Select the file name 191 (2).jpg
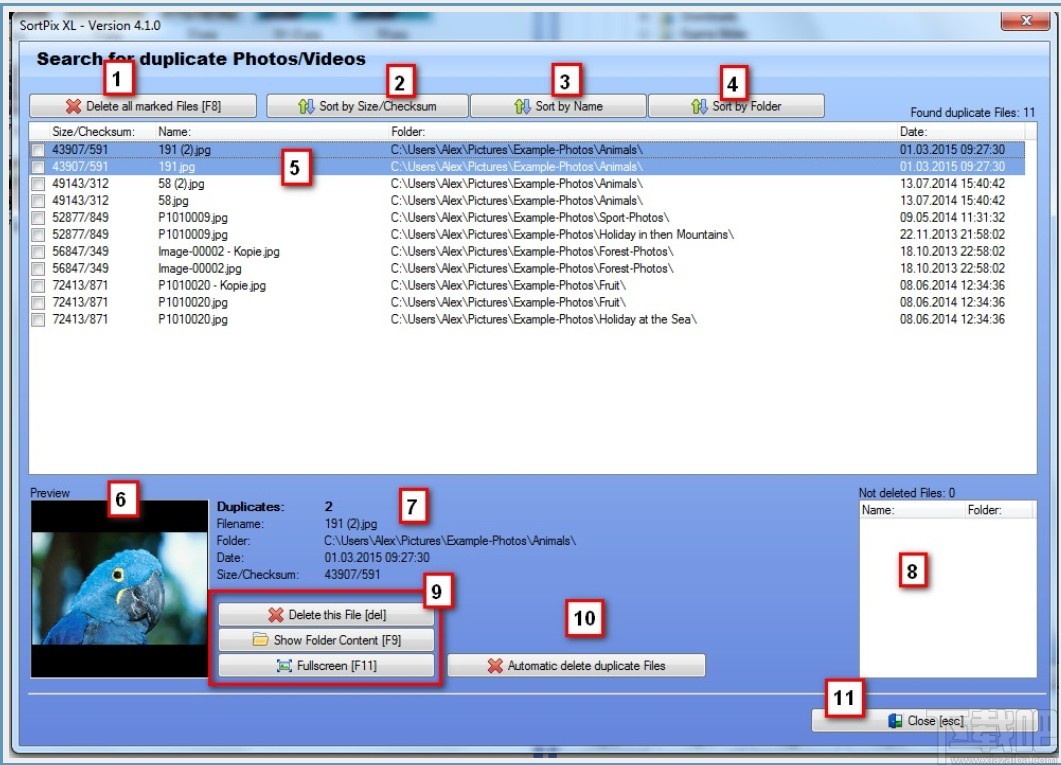Viewport: 1061px width, 765px height. (184, 150)
